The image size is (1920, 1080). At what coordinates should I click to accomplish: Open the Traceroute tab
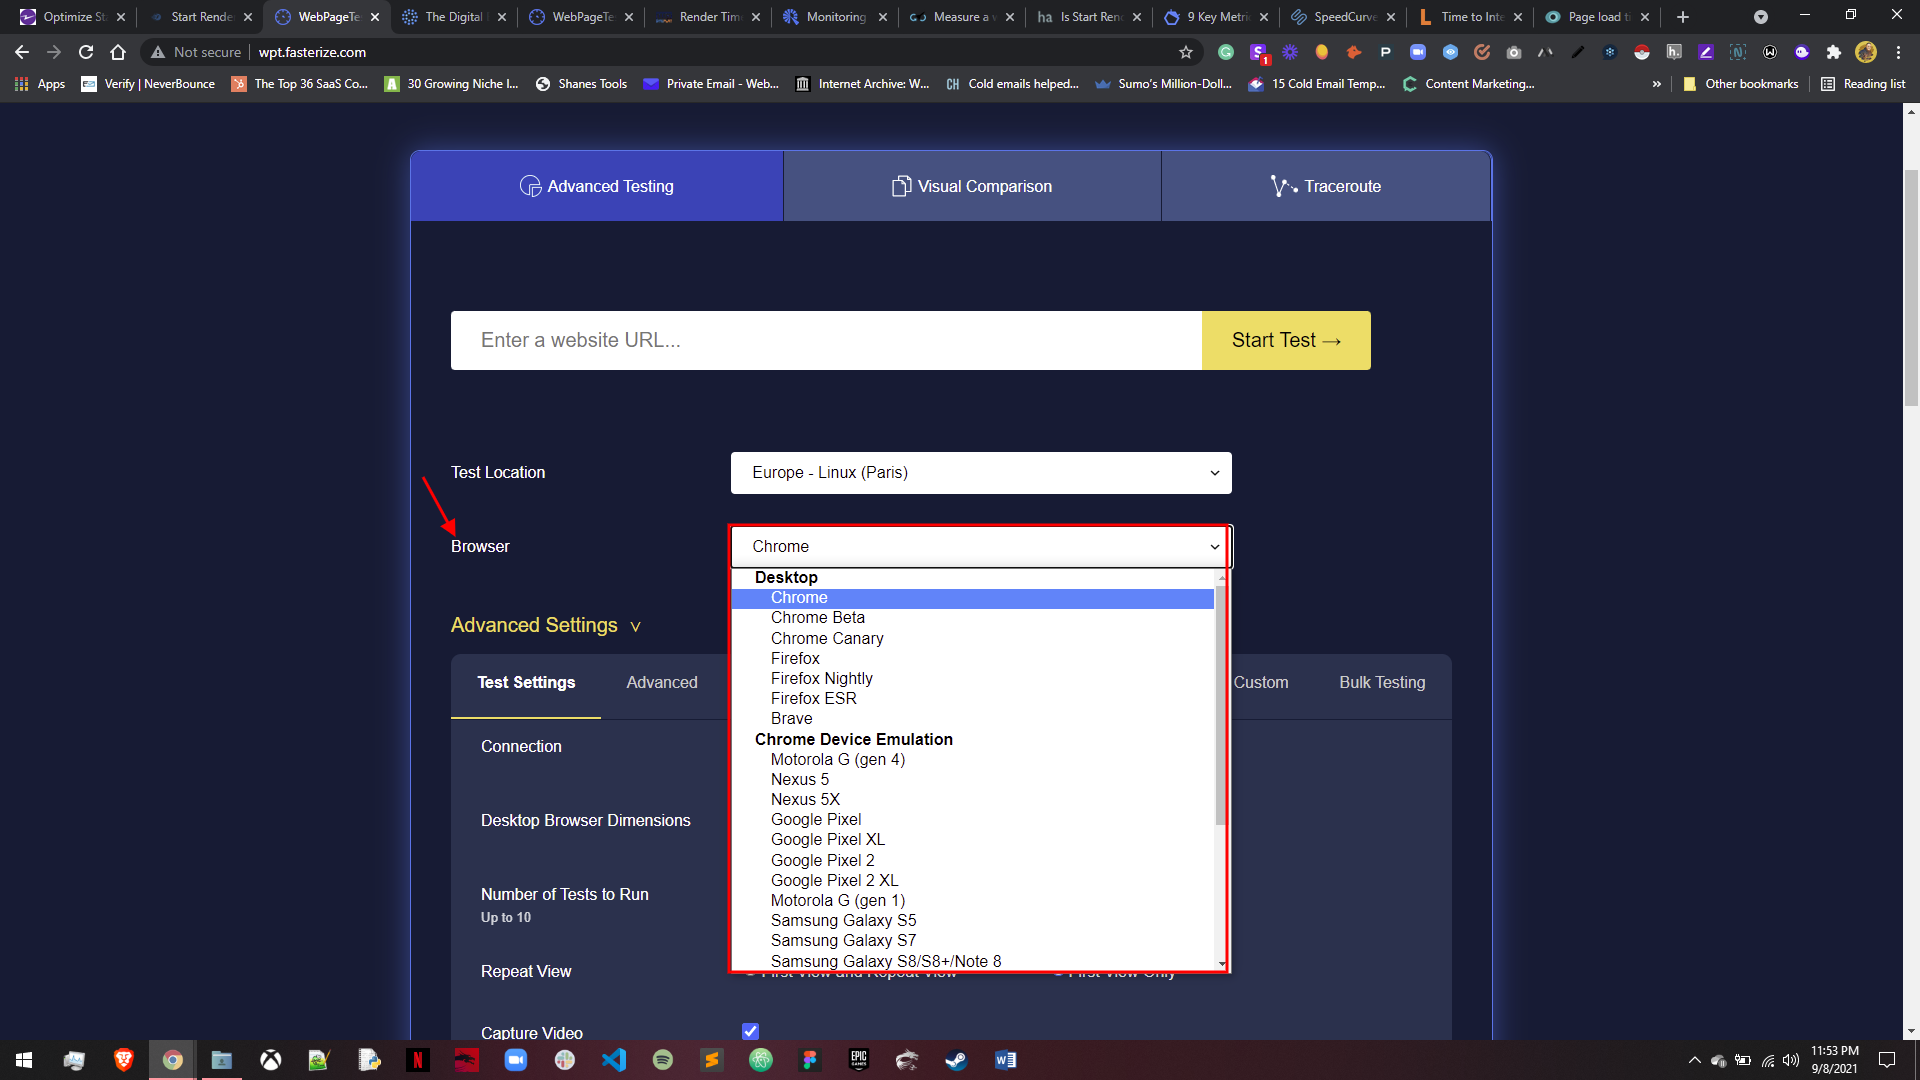click(1326, 186)
